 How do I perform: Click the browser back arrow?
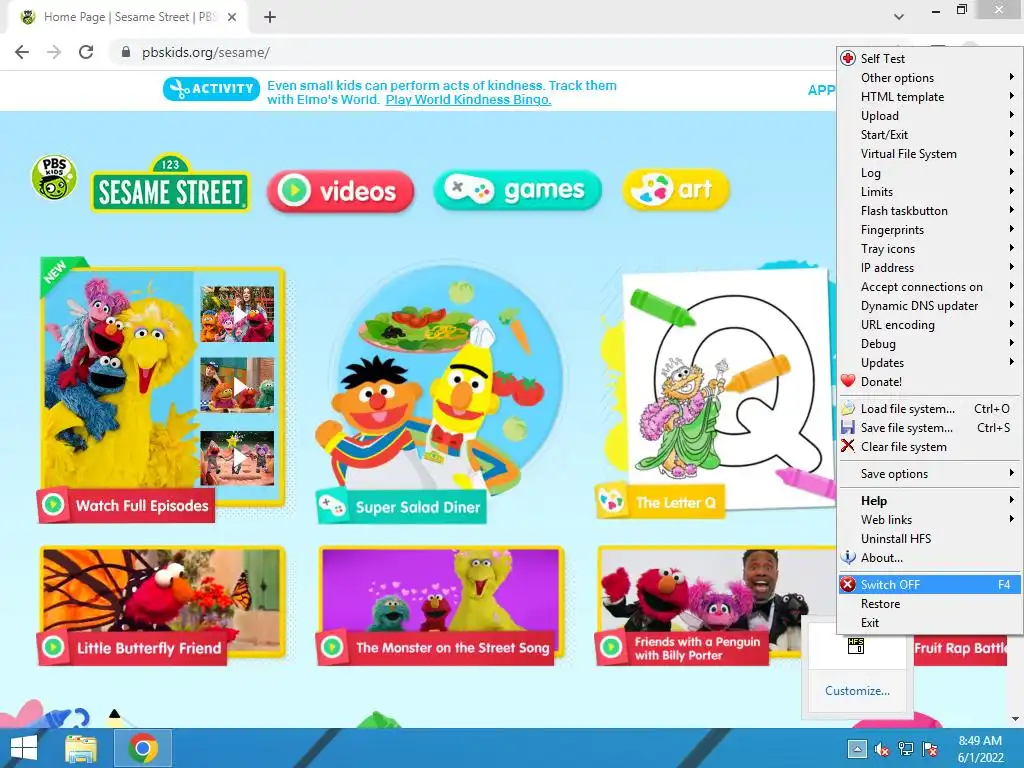click(x=22, y=52)
